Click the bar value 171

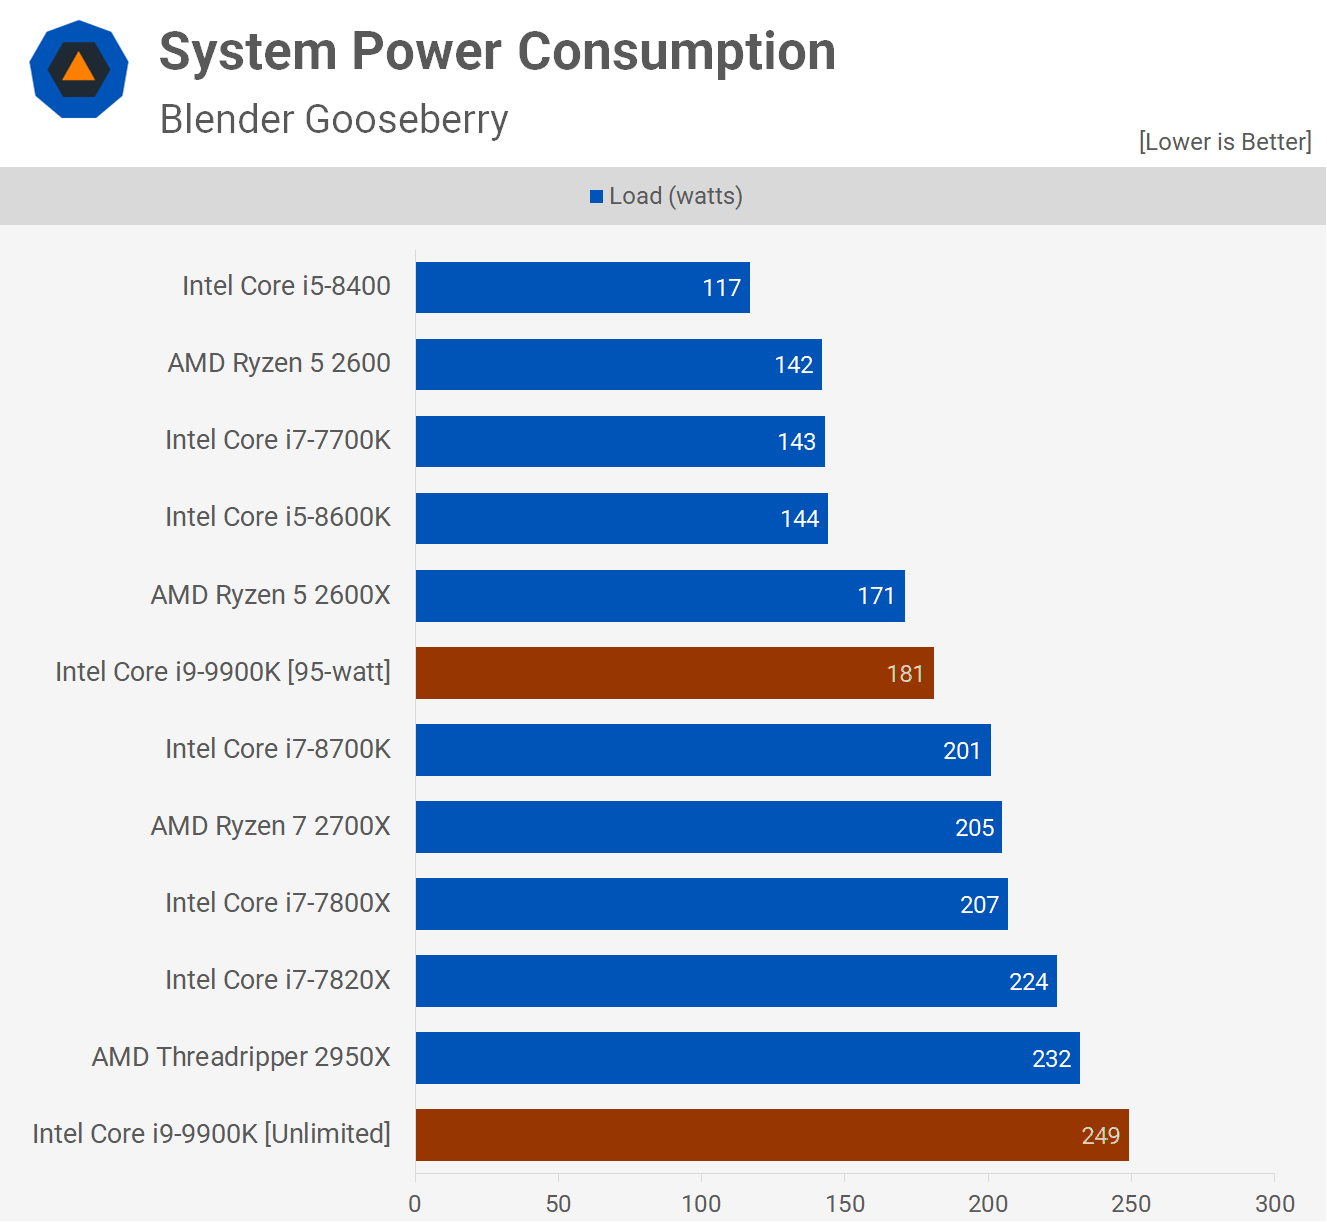tap(876, 596)
